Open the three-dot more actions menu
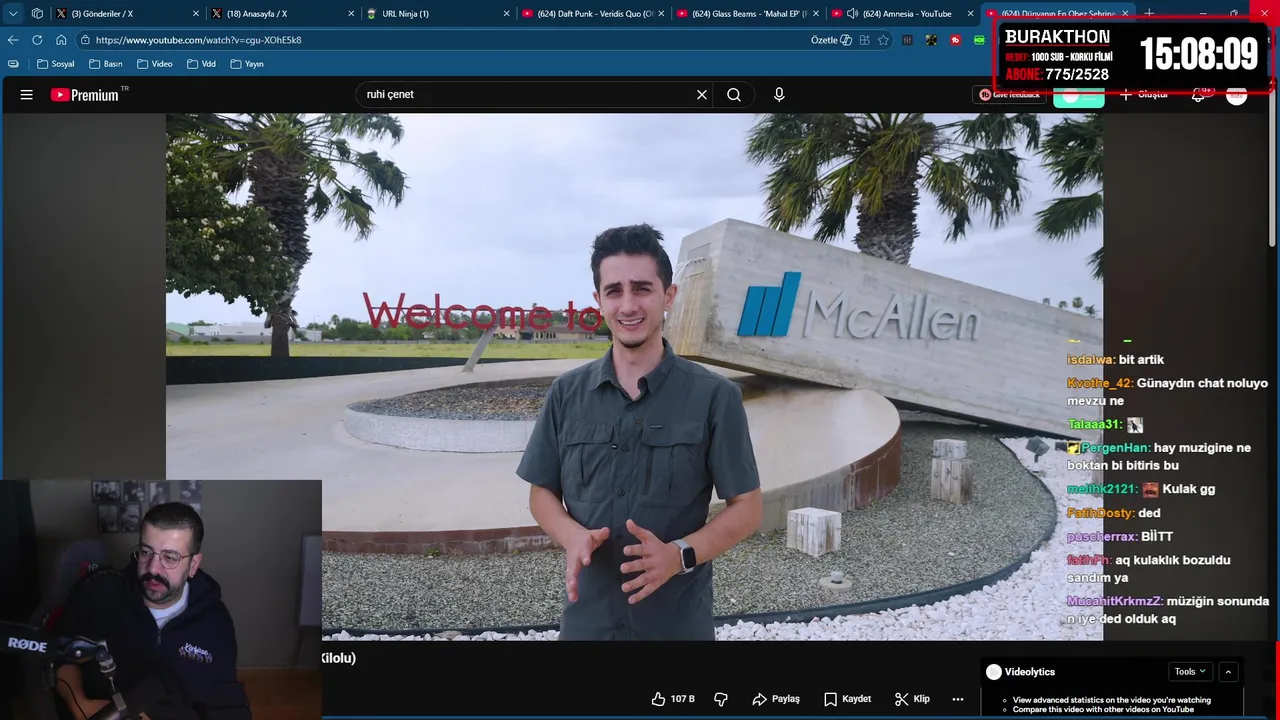The width and height of the screenshot is (1280, 720). pyautogui.click(x=958, y=699)
